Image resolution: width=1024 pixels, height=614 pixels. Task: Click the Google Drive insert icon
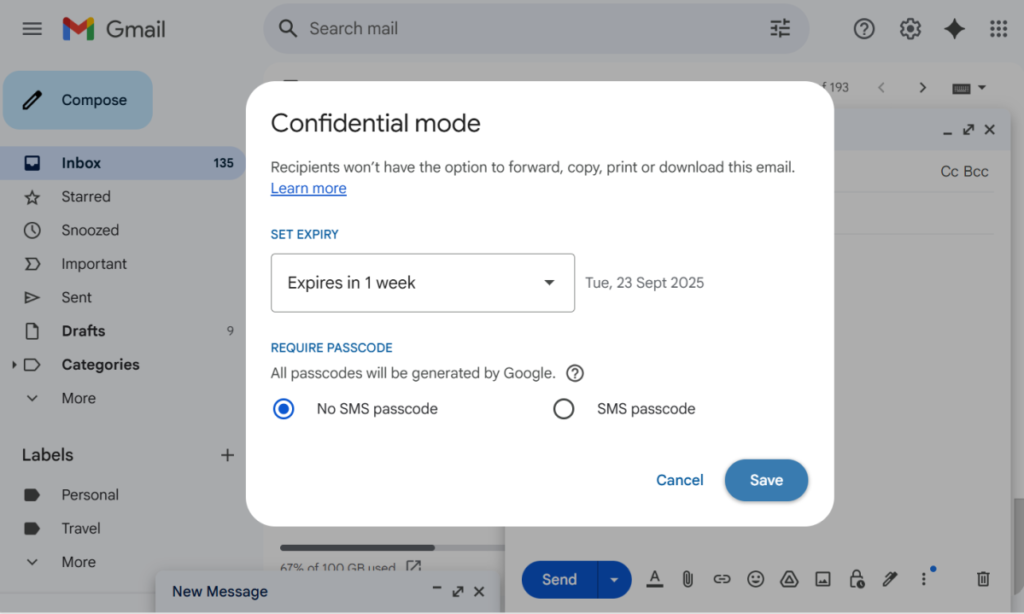click(789, 579)
